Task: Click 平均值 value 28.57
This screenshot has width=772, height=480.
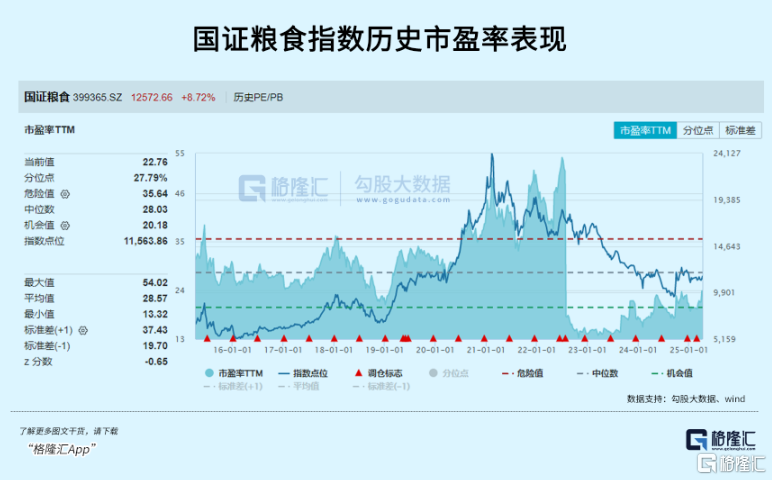Action: click(155, 298)
